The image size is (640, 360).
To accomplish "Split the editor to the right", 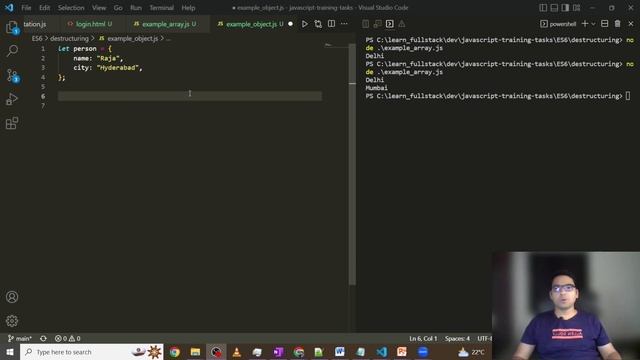I will pos(331,24).
